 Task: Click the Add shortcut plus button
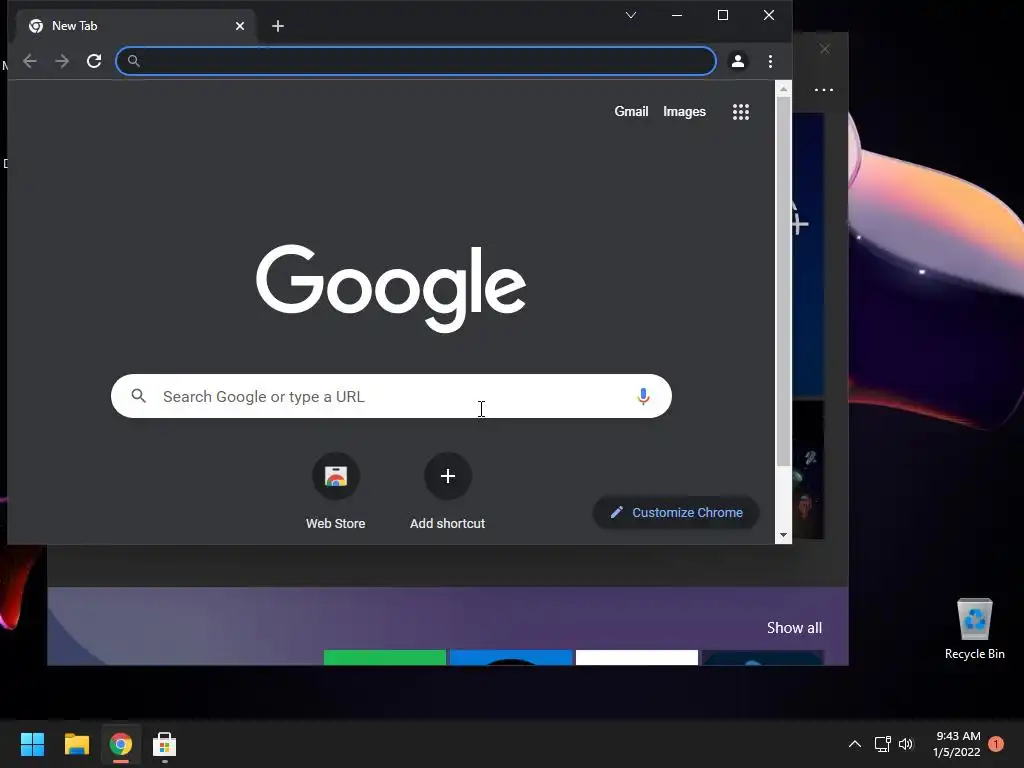click(447, 476)
